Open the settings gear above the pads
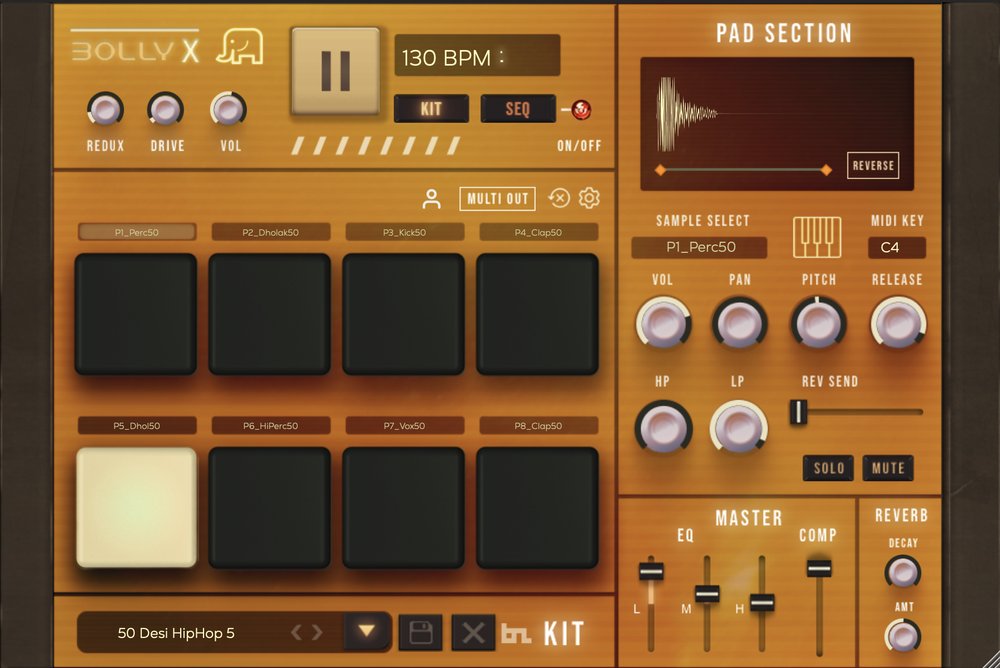This screenshot has width=1000, height=668. point(590,198)
